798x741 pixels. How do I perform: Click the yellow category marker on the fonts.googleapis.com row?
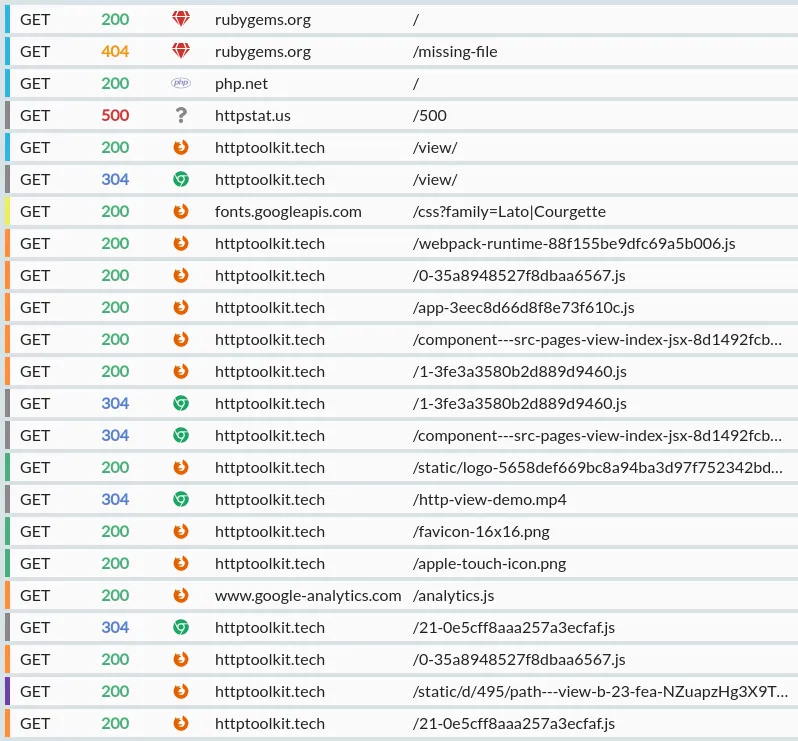click(7, 211)
